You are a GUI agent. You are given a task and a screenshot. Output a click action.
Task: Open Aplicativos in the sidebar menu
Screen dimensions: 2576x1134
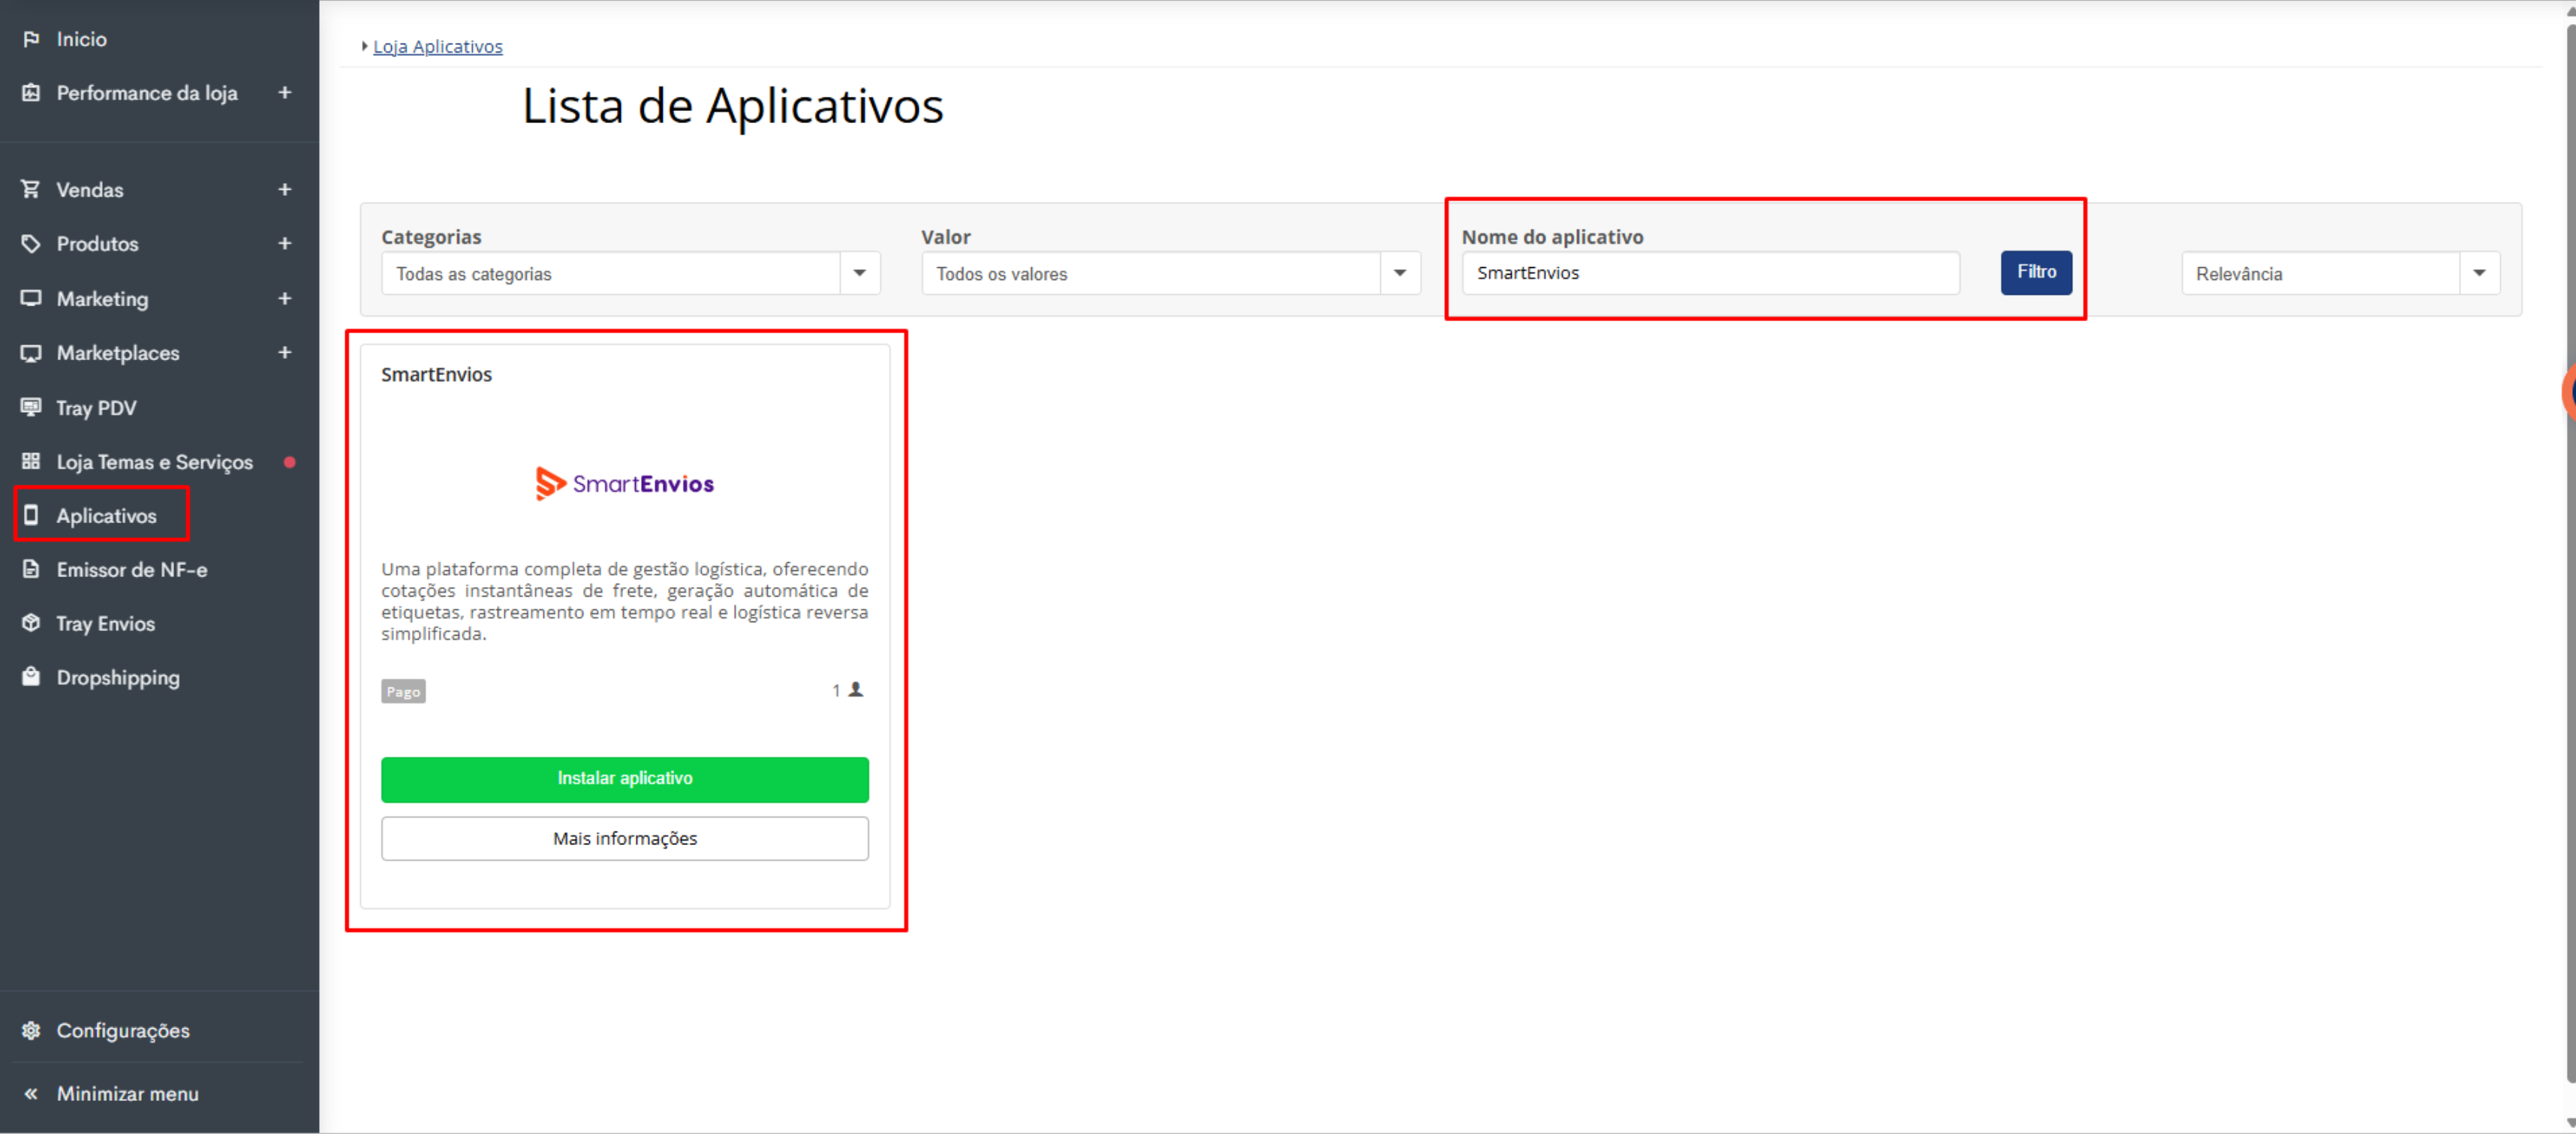click(106, 516)
